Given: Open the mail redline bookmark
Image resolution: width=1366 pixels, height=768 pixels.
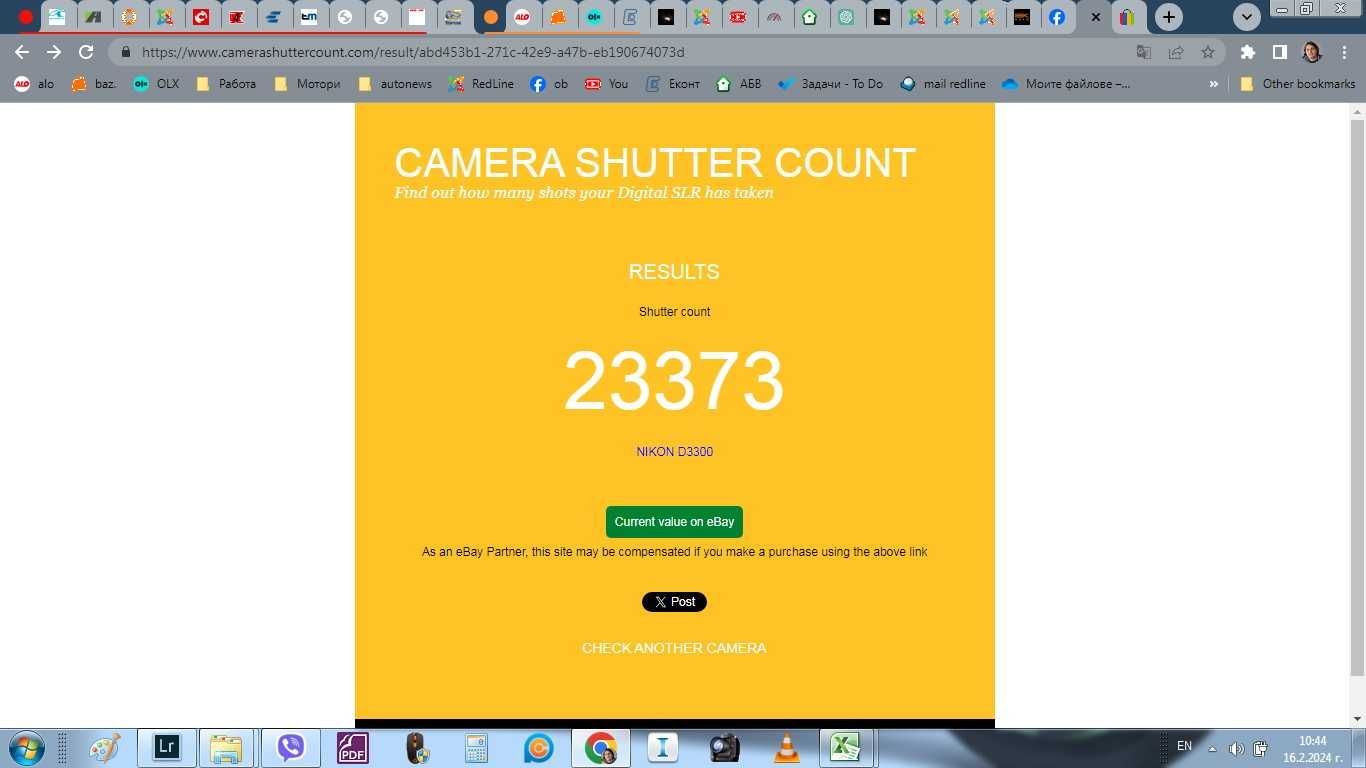Looking at the screenshot, I should click(943, 84).
